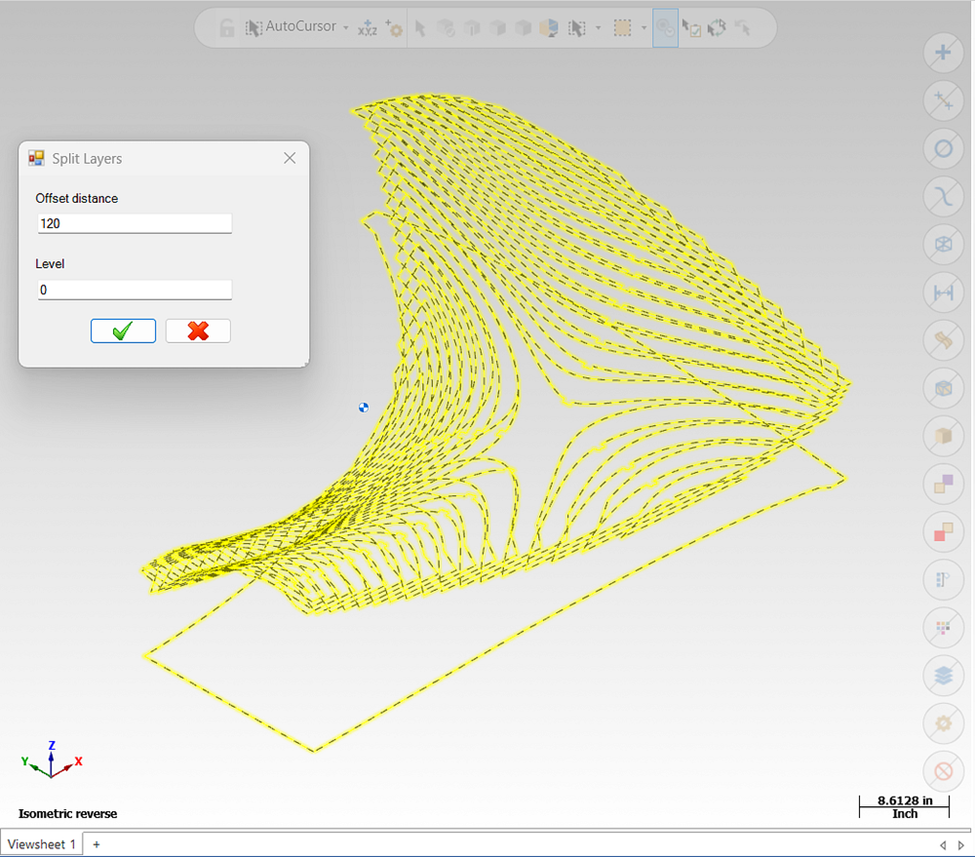Expand the selection method dropdown arrow

click(x=598, y=28)
